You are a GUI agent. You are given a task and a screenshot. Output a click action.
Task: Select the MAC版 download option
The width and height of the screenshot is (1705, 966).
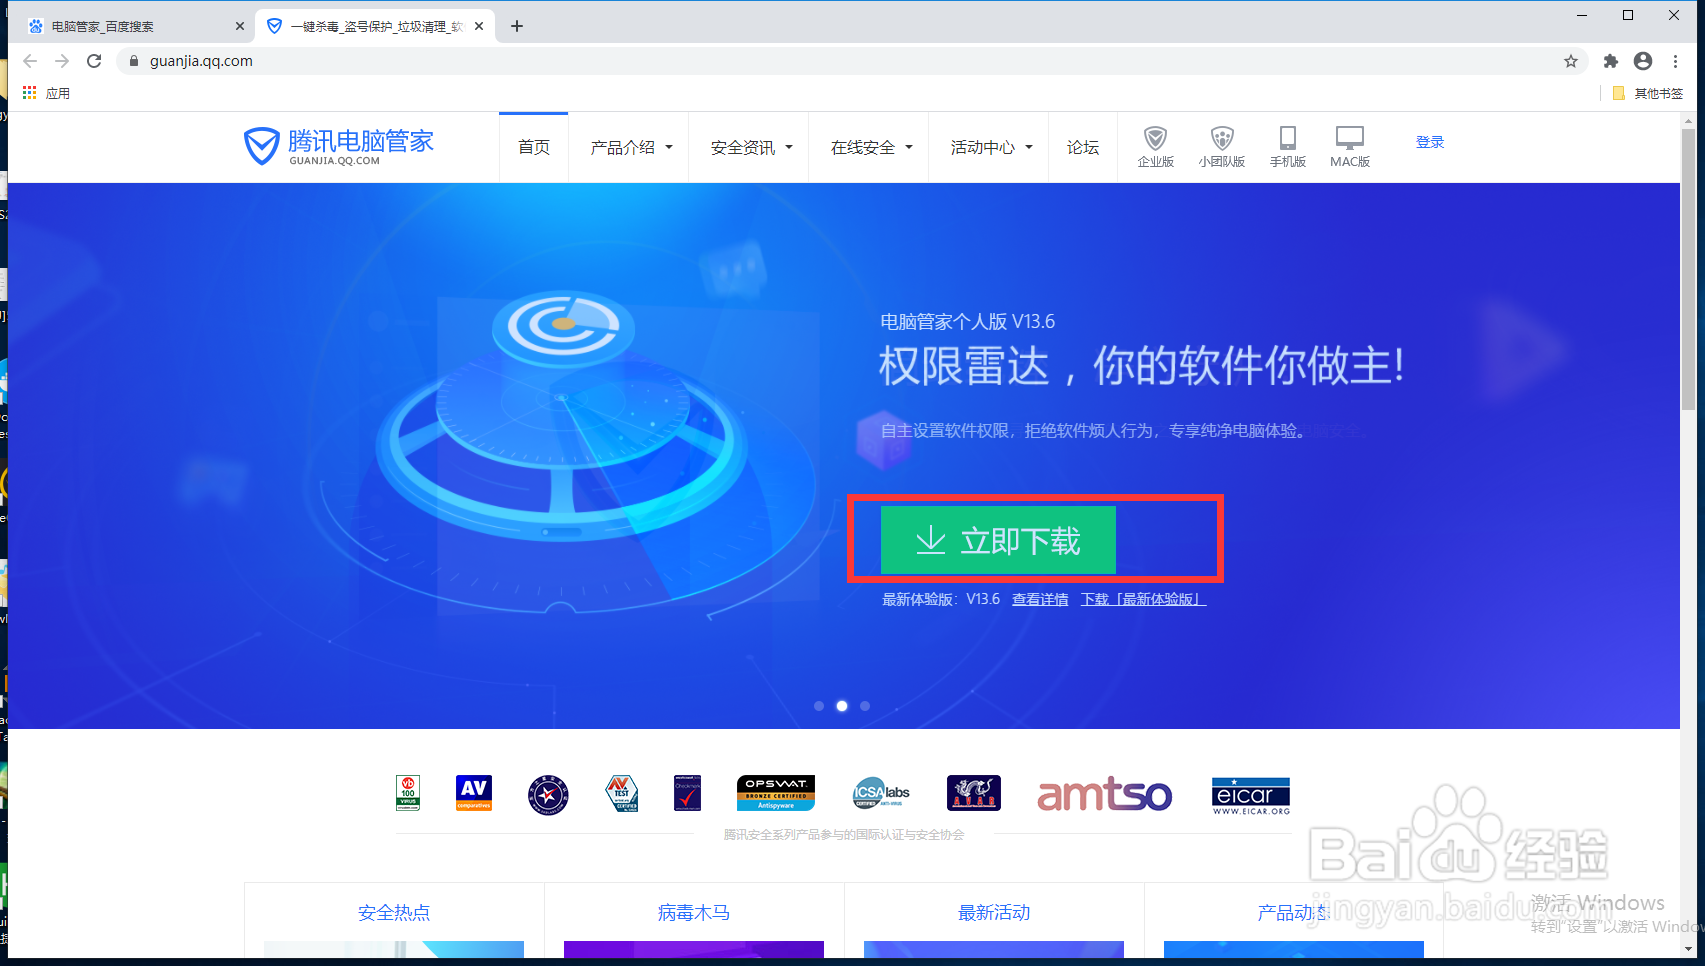(x=1350, y=146)
